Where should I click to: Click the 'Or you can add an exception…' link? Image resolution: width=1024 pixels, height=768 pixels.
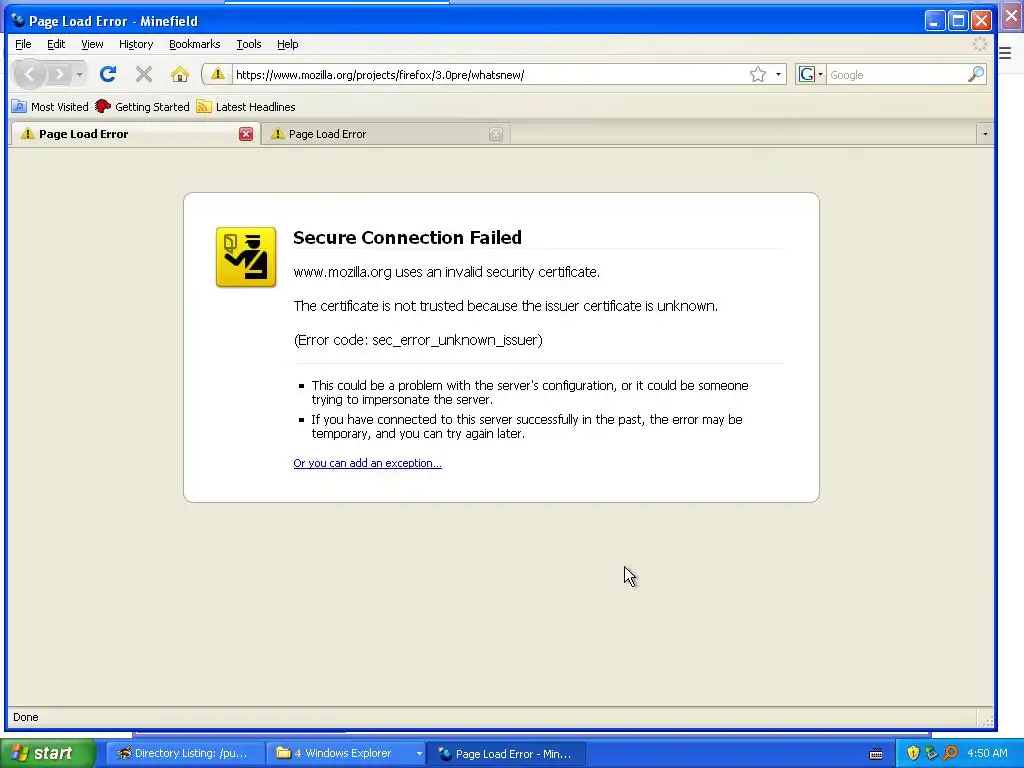pos(367,463)
